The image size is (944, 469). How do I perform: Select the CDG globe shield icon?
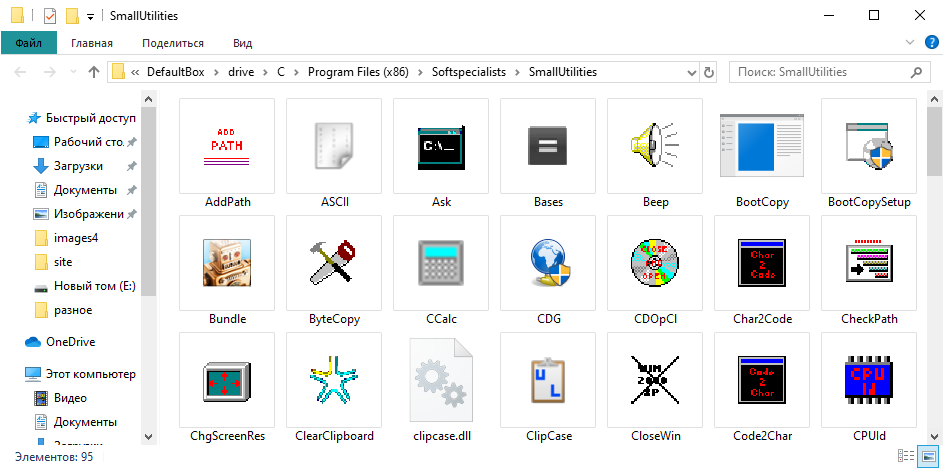coord(548,262)
